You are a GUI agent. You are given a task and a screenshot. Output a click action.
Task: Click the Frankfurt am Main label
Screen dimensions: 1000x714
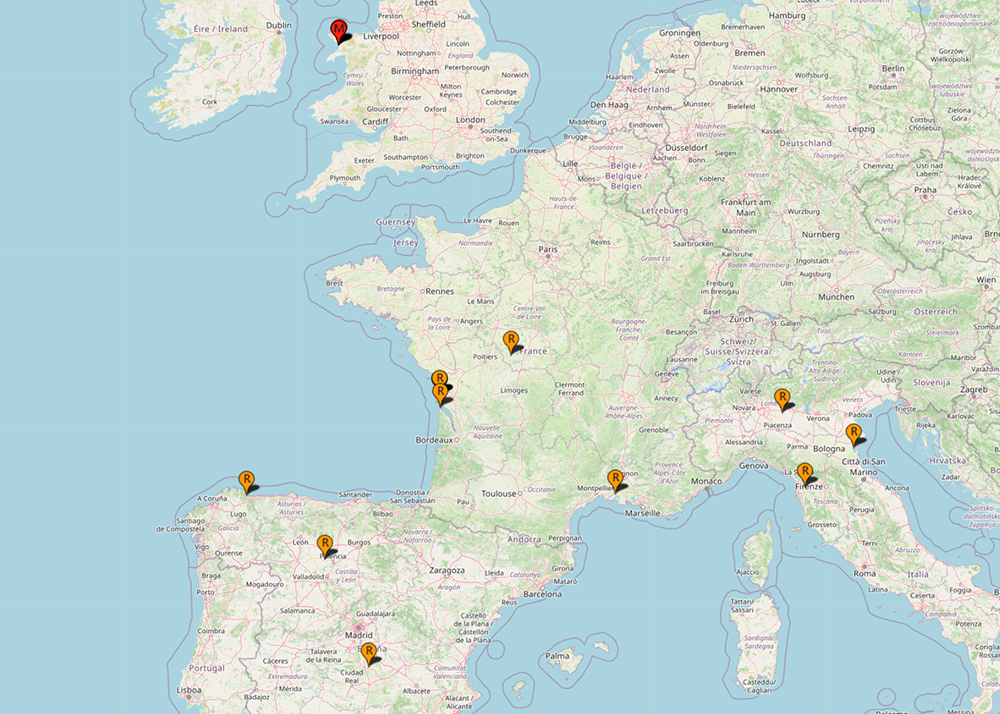point(746,207)
